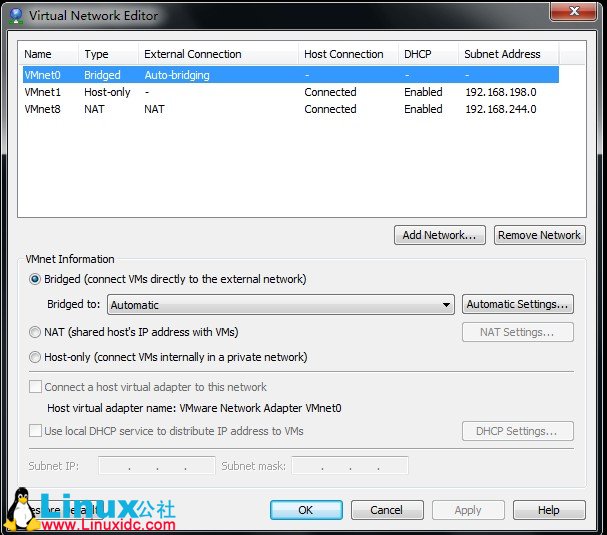Click the Auto-bridging cell for VMnet0
Image resolution: width=607 pixels, height=535 pixels.
[177, 75]
